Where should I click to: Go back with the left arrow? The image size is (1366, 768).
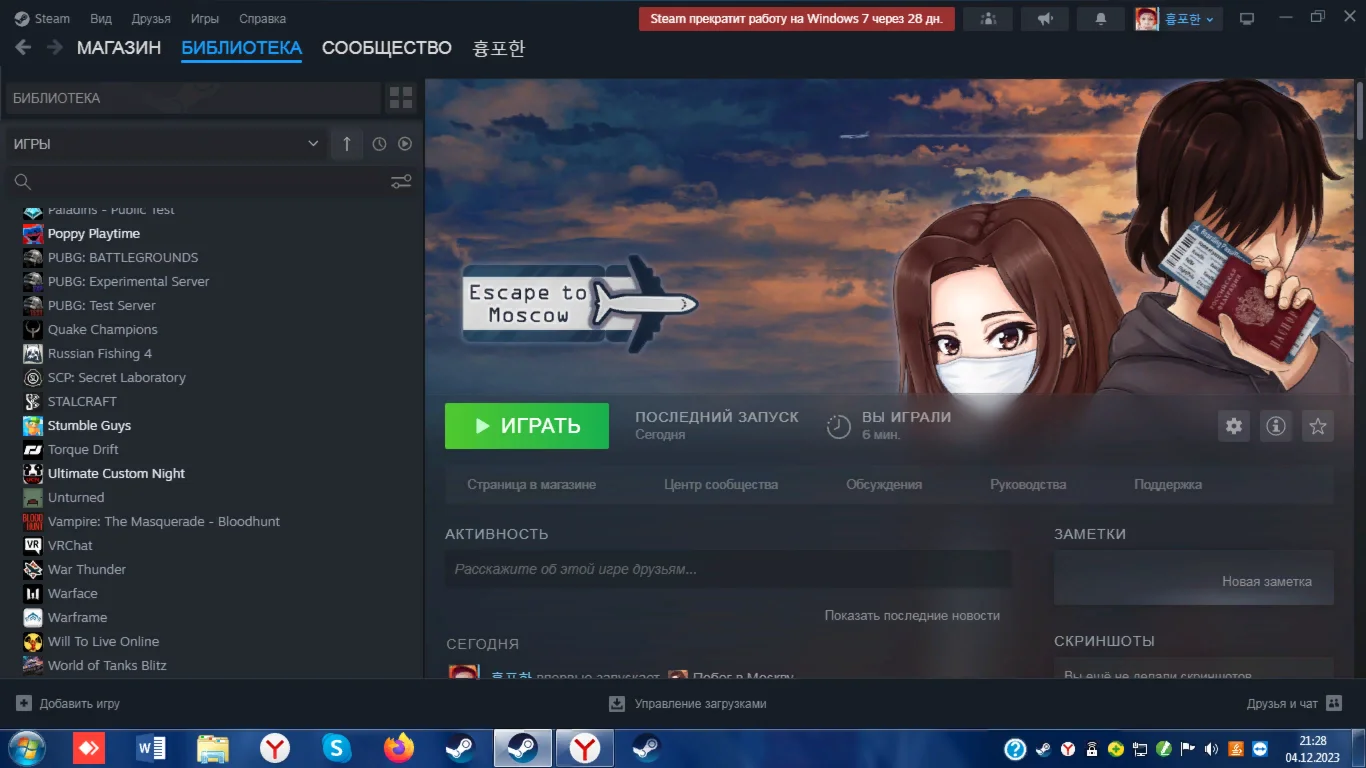coord(23,48)
